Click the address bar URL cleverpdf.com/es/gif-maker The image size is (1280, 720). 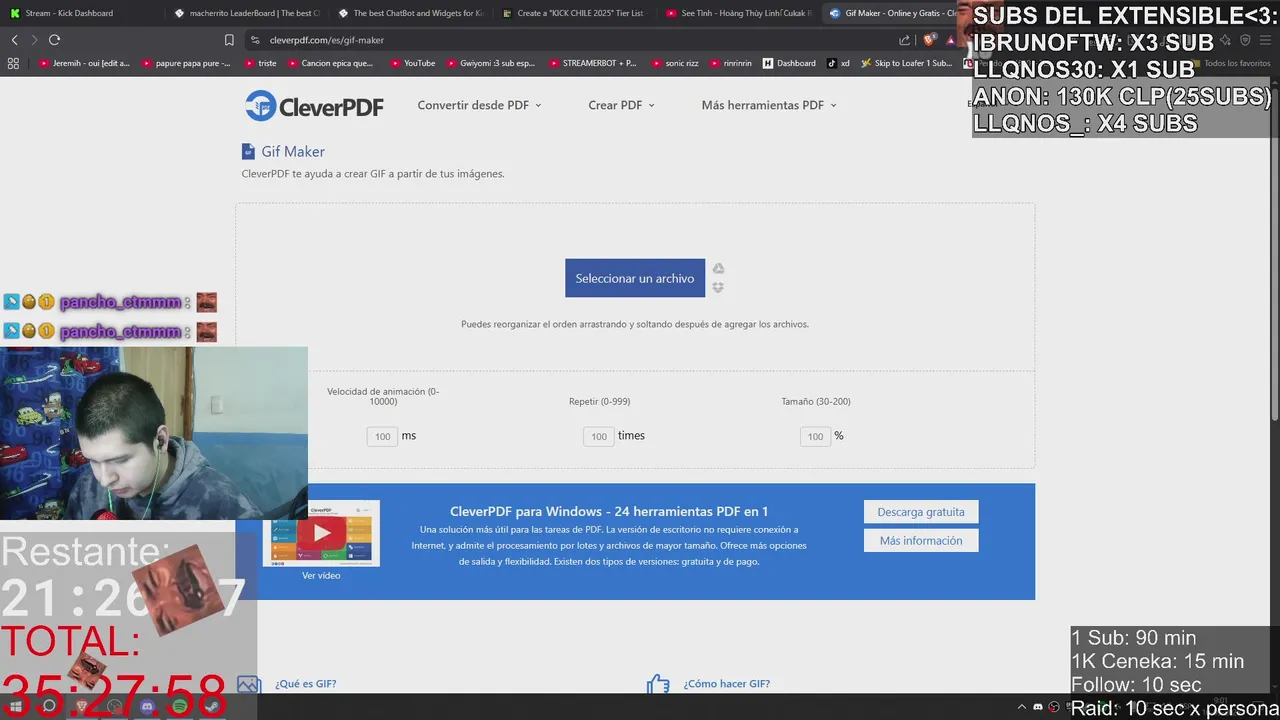[327, 40]
